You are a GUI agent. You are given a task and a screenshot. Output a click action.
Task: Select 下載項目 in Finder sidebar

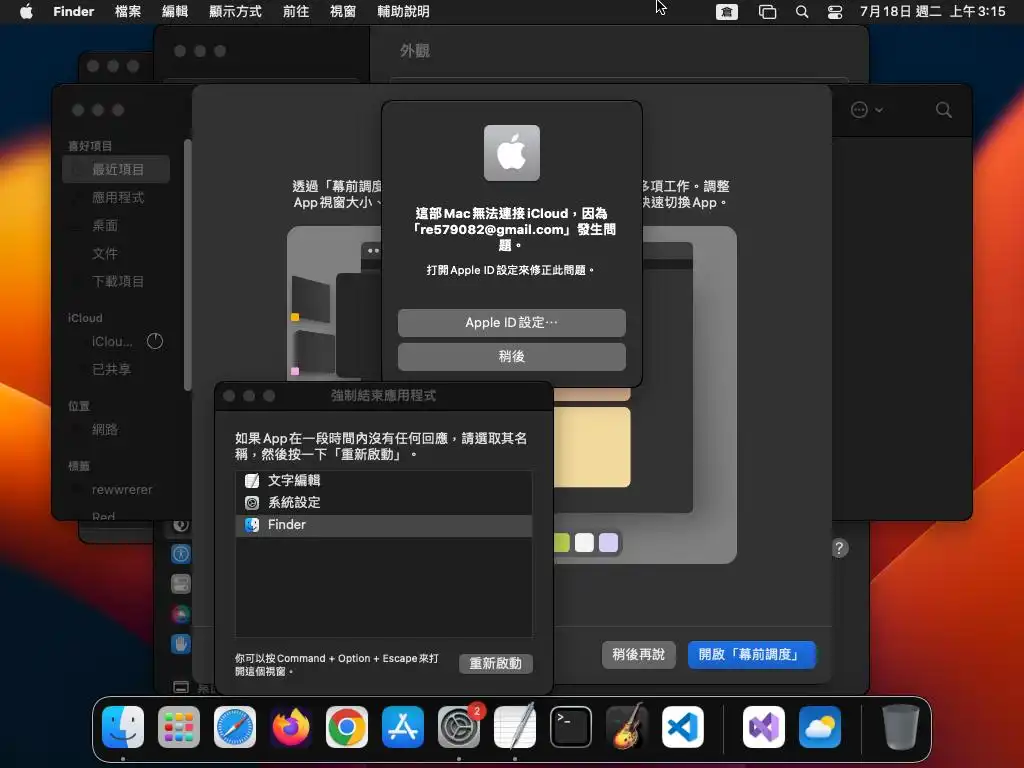[x=116, y=281]
